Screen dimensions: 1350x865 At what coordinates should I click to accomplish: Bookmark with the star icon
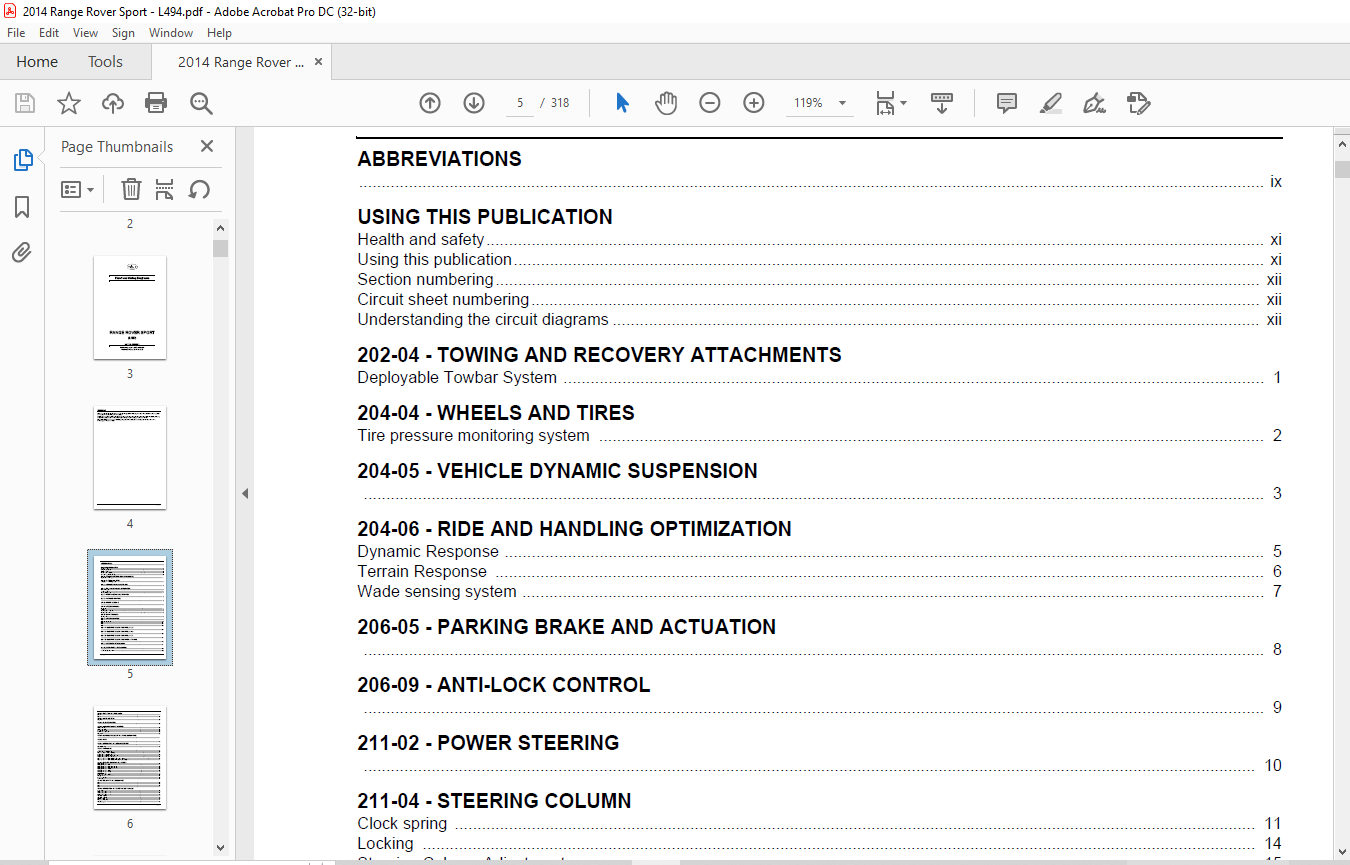[68, 103]
